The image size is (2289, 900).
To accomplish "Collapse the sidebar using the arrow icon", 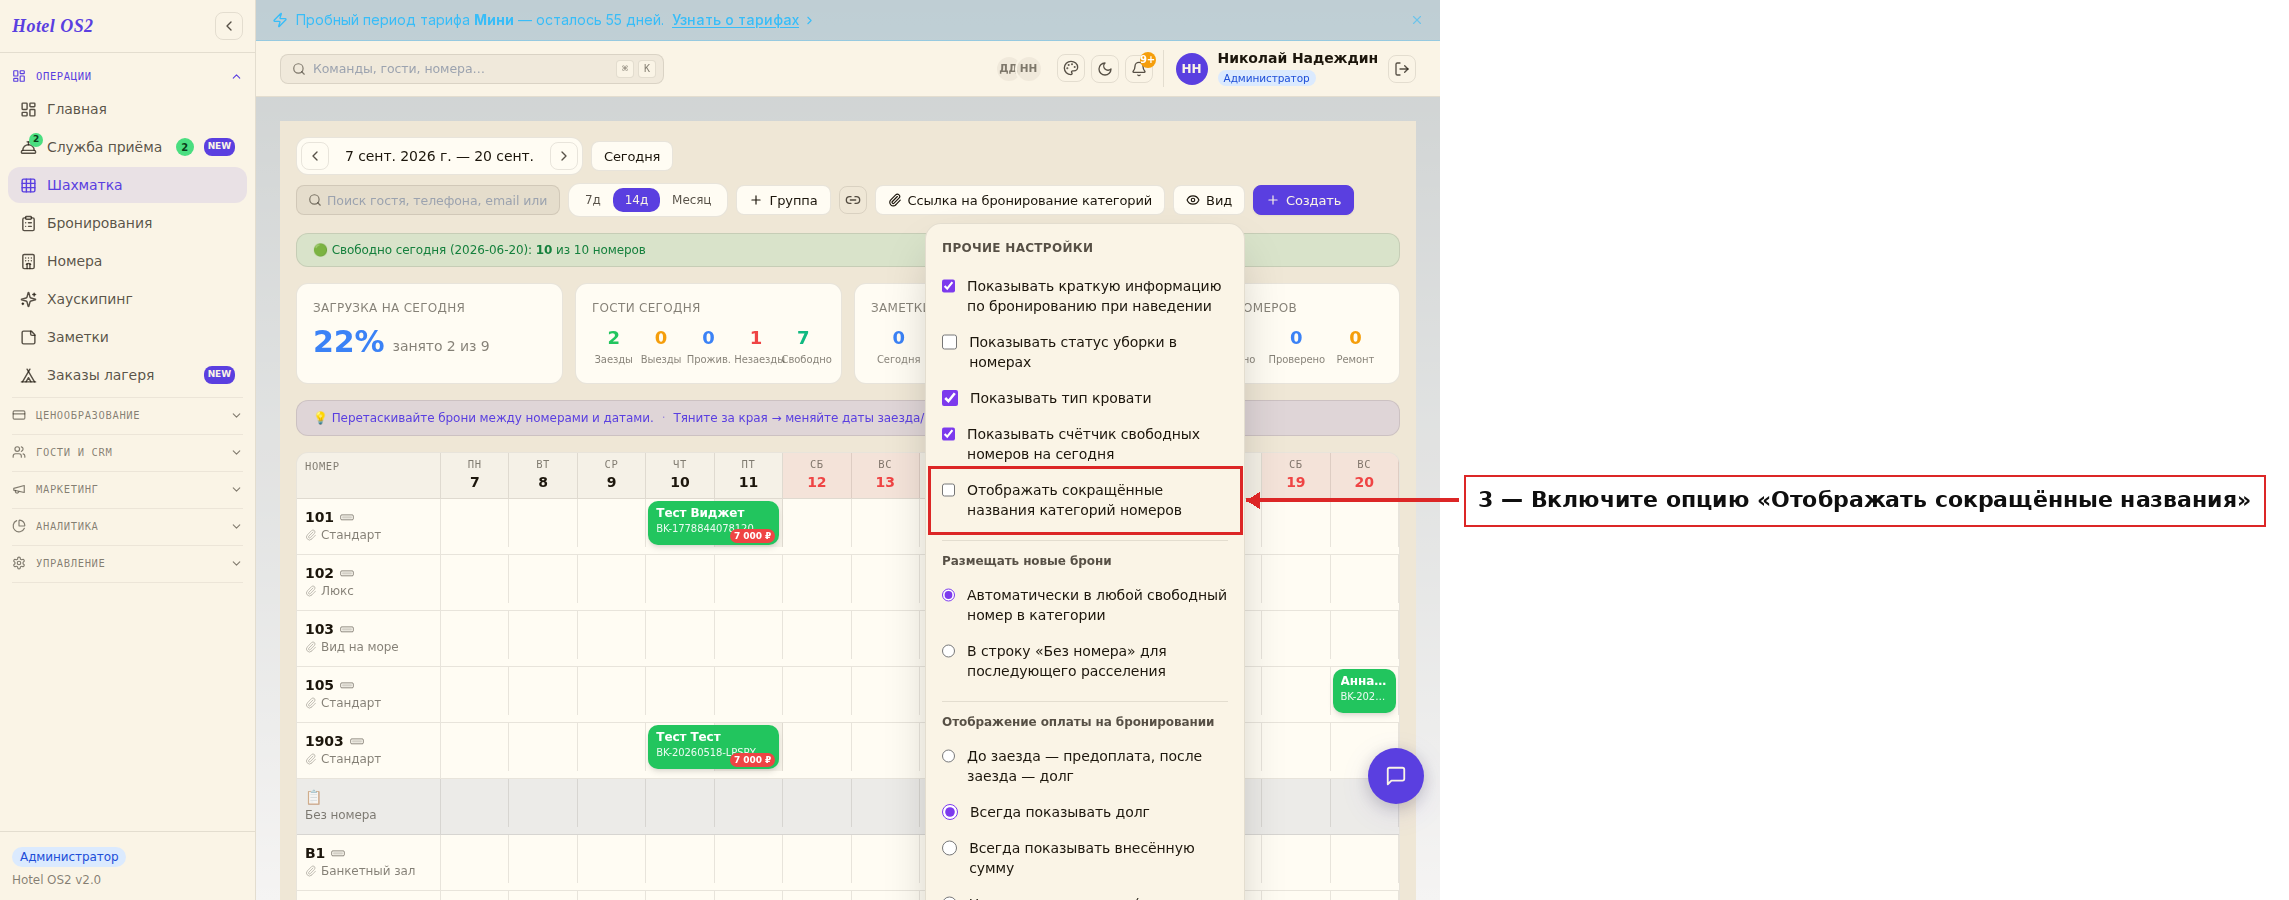I will [229, 26].
